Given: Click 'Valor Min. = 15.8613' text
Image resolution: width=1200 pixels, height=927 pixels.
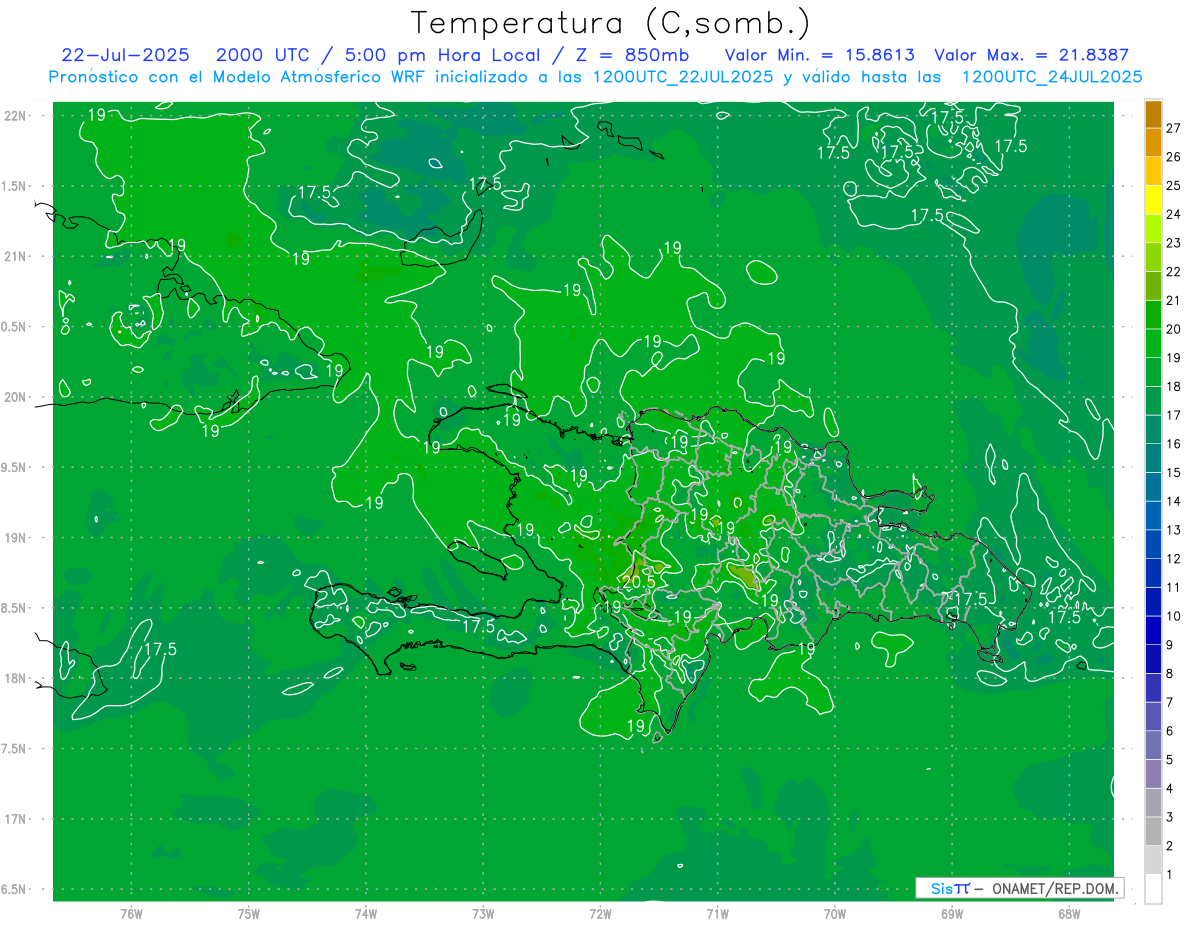Looking at the screenshot, I should pyautogui.click(x=818, y=55).
